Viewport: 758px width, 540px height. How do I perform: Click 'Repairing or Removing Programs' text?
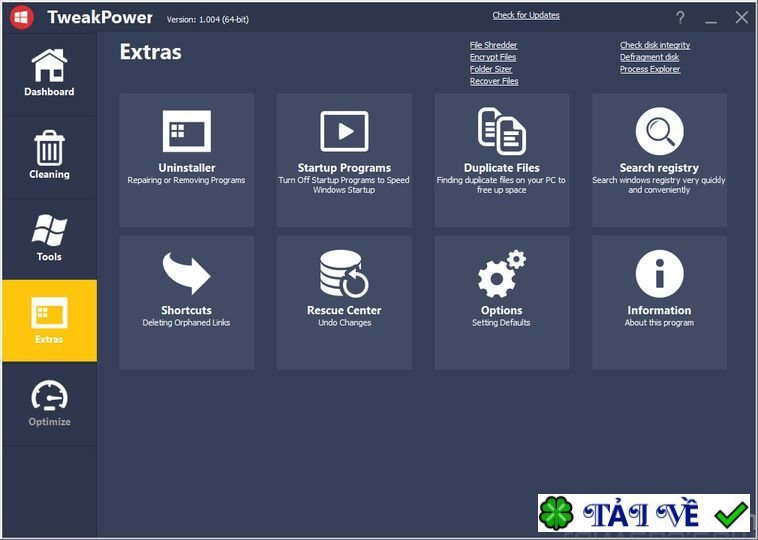coord(187,180)
